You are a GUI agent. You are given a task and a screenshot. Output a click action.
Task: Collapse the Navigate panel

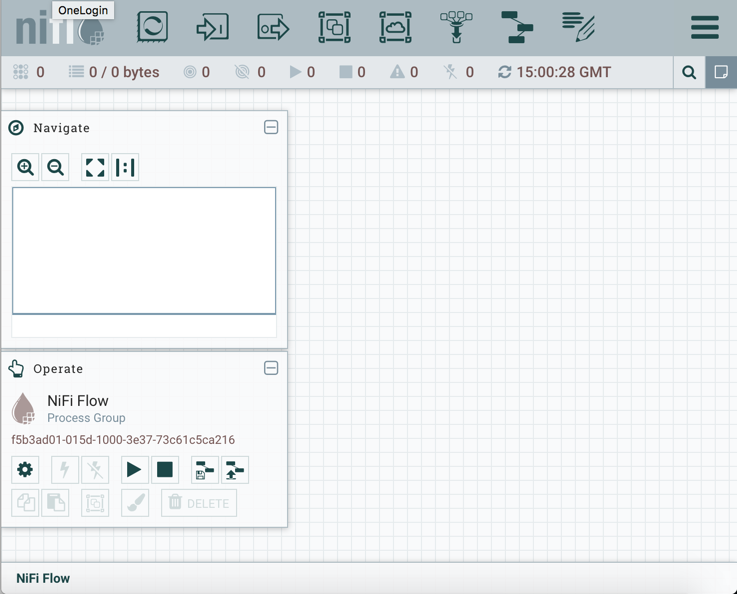[x=271, y=128]
